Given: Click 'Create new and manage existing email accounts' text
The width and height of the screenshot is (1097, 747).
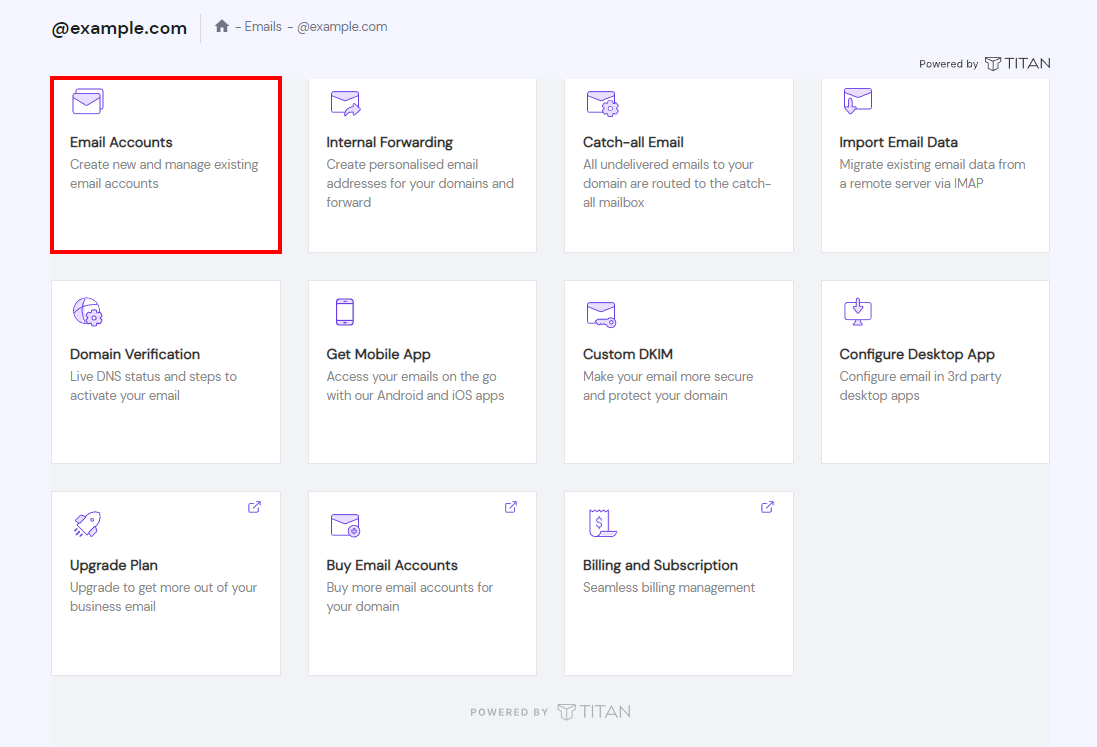Looking at the screenshot, I should [164, 173].
